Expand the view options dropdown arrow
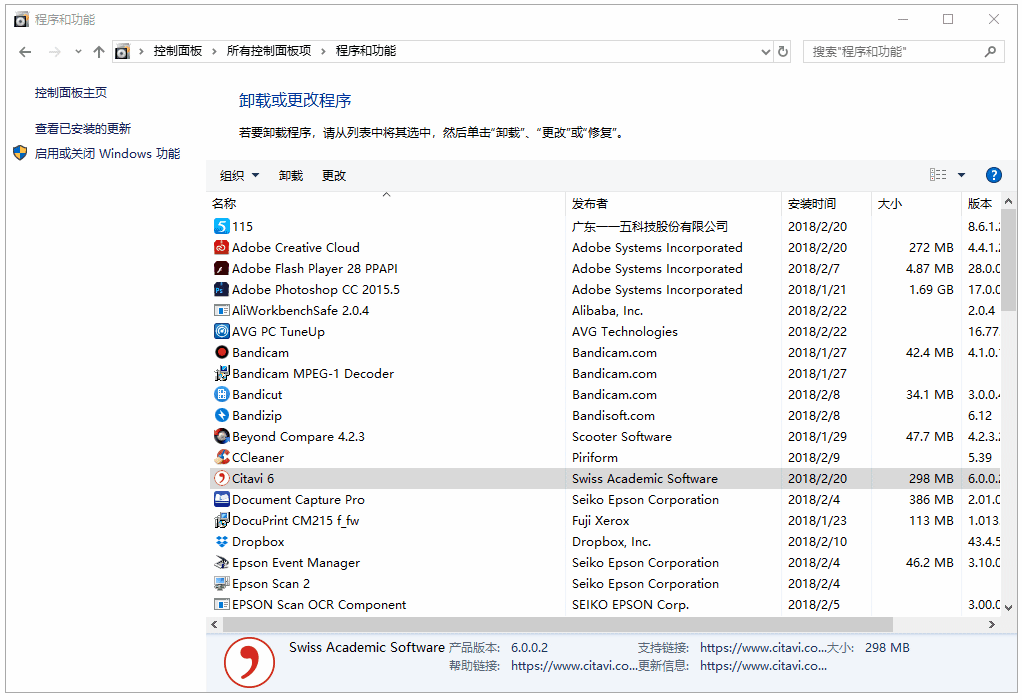Viewport: 1022px width, 700px height. click(x=961, y=175)
